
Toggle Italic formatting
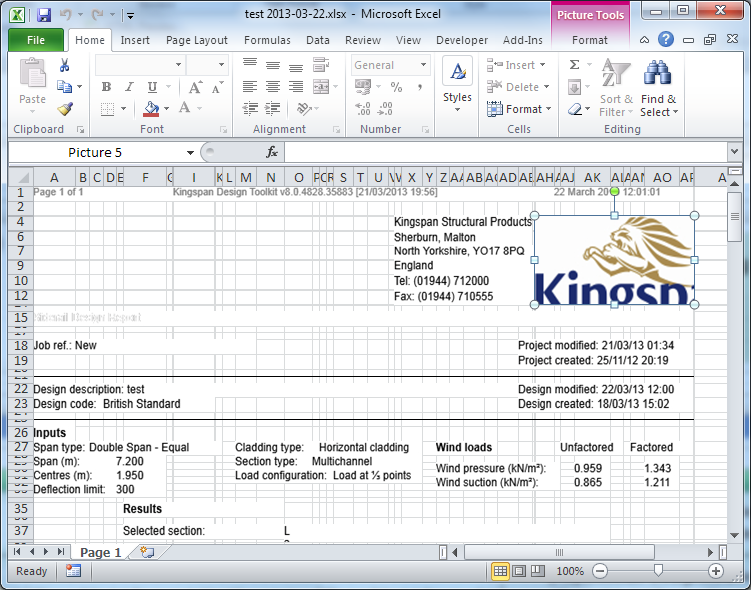(x=129, y=87)
